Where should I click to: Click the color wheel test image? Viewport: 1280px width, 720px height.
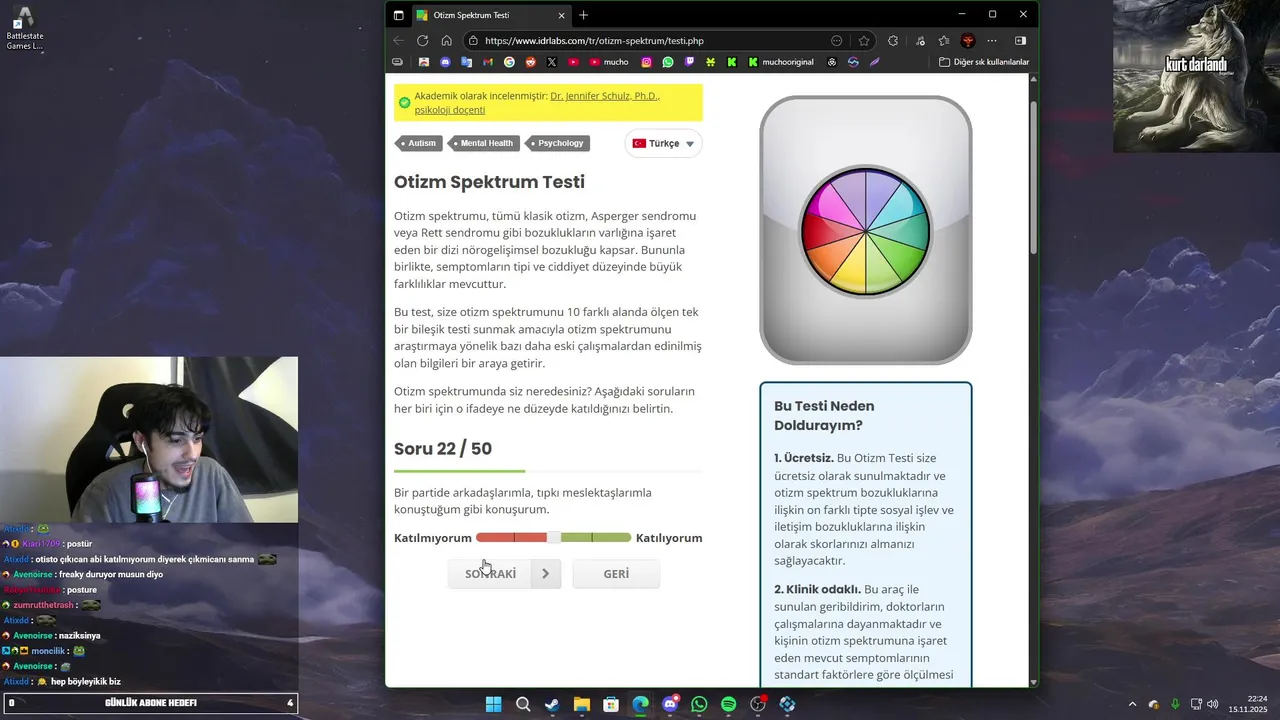point(865,231)
